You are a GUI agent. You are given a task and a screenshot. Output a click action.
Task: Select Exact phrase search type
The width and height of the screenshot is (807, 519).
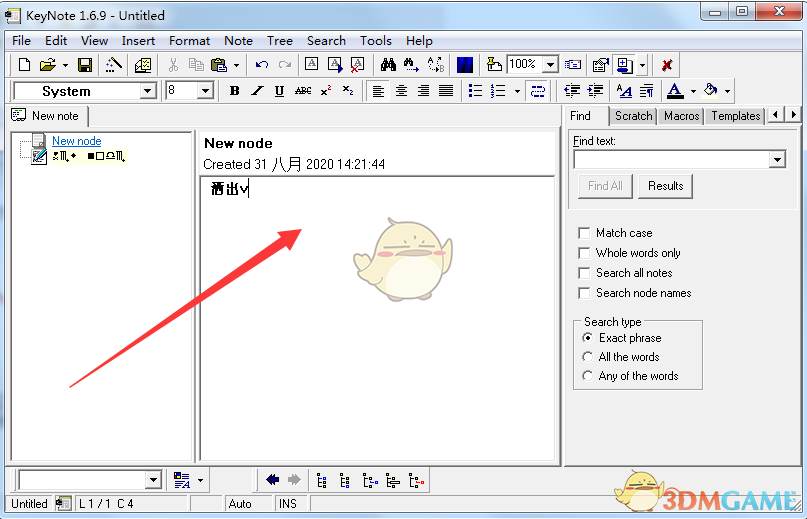[x=587, y=338]
